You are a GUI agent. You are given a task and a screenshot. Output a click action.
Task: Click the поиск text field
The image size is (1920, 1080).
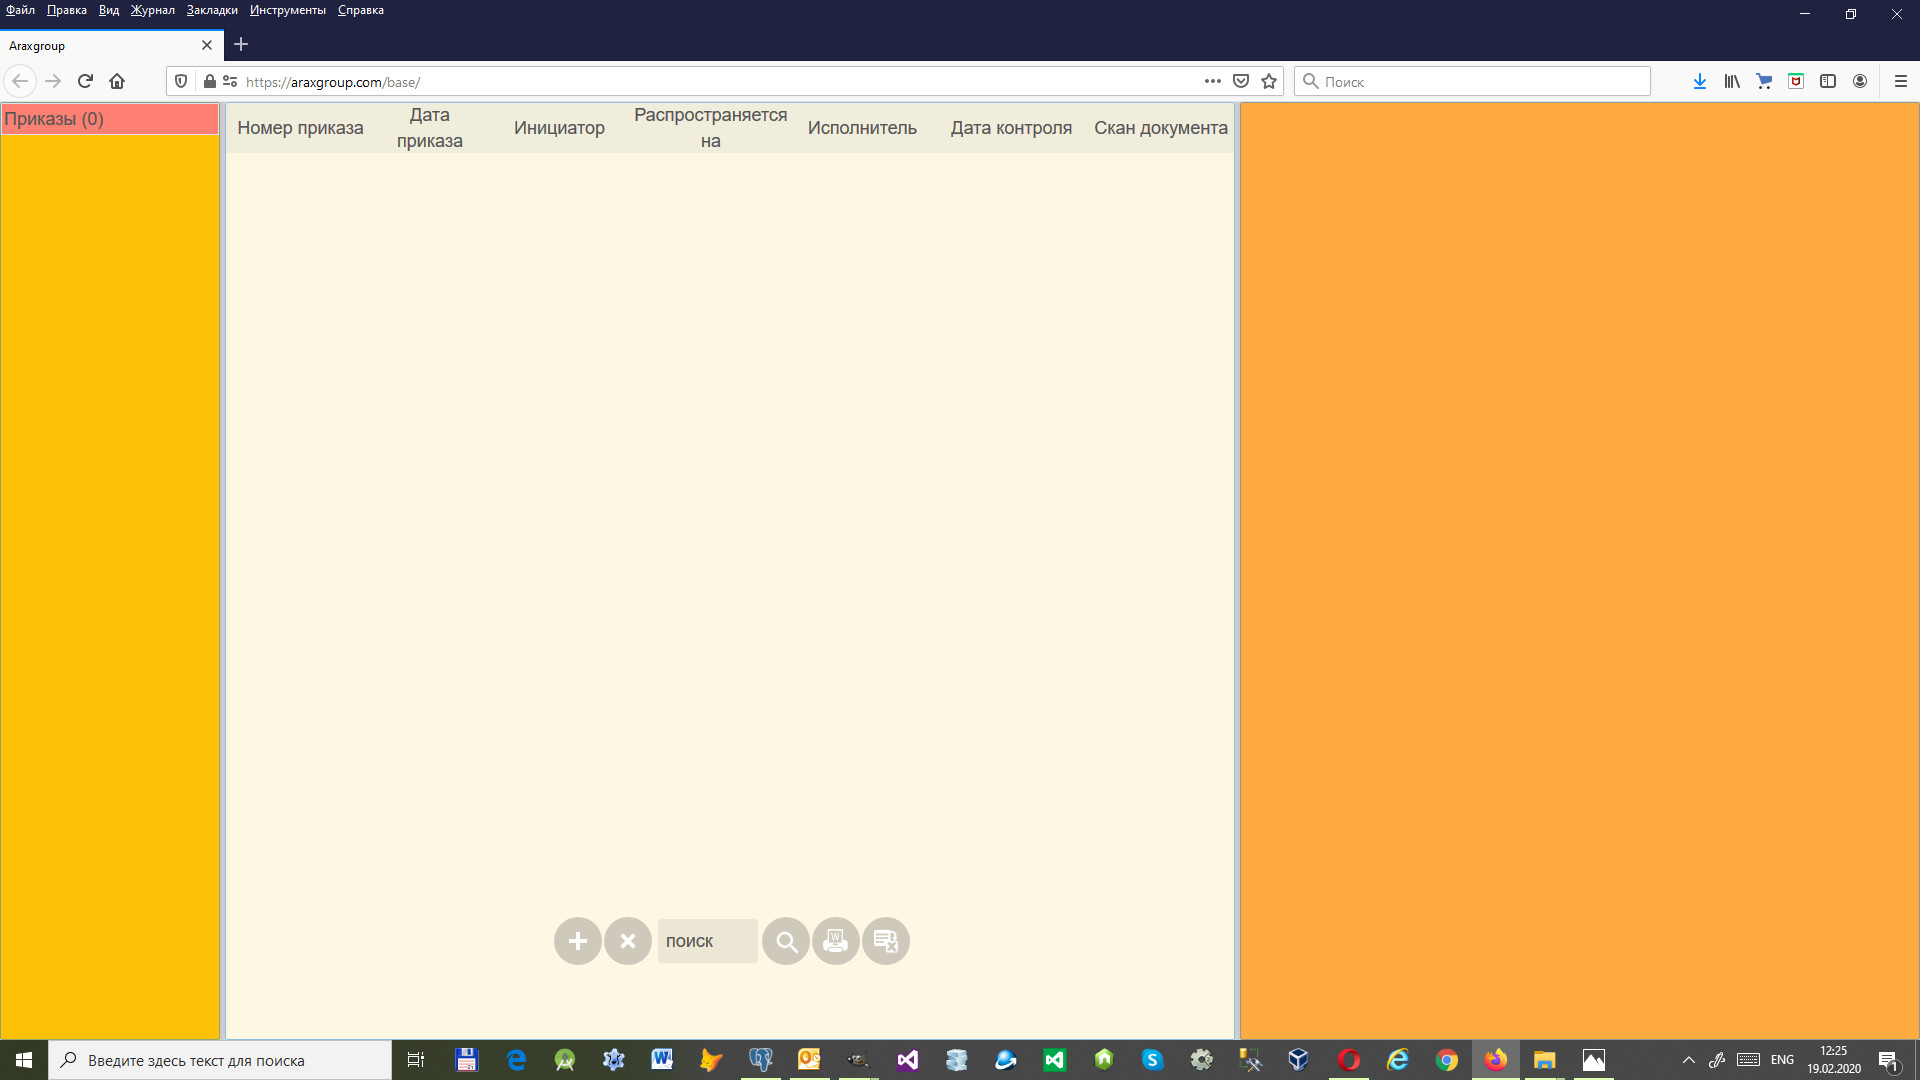tap(707, 941)
